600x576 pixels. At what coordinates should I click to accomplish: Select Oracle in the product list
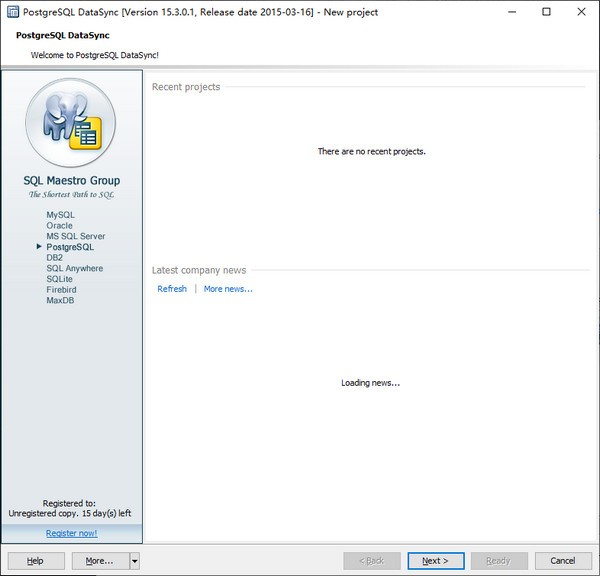[59, 226]
